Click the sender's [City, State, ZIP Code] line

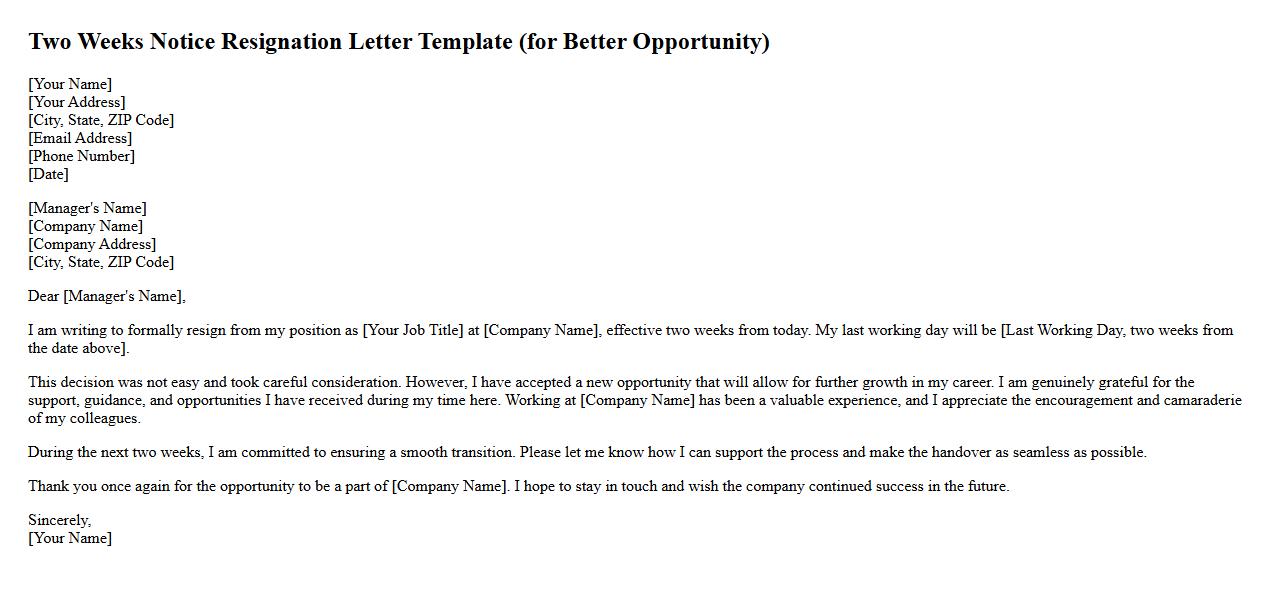101,120
